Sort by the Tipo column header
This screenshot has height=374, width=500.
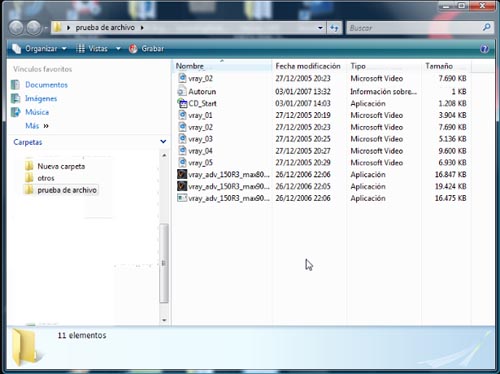[383, 66]
